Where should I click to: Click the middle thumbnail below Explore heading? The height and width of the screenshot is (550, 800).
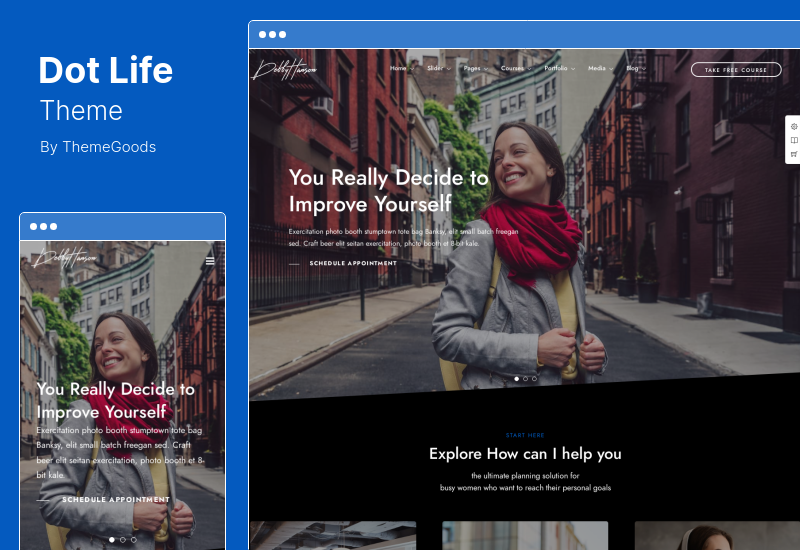pyautogui.click(x=525, y=535)
